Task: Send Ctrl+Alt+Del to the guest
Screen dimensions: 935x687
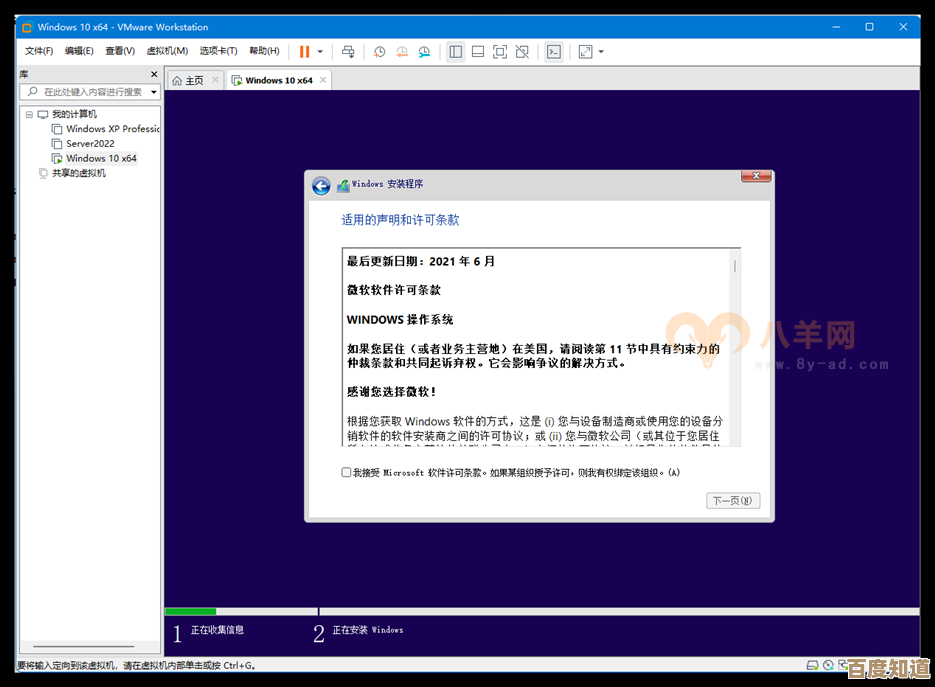Action: (x=348, y=51)
